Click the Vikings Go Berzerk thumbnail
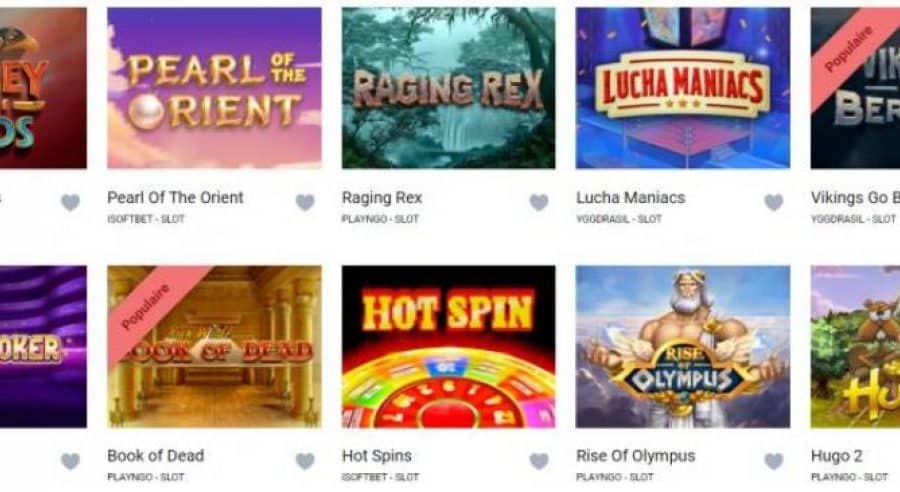900x492 pixels. (855, 88)
